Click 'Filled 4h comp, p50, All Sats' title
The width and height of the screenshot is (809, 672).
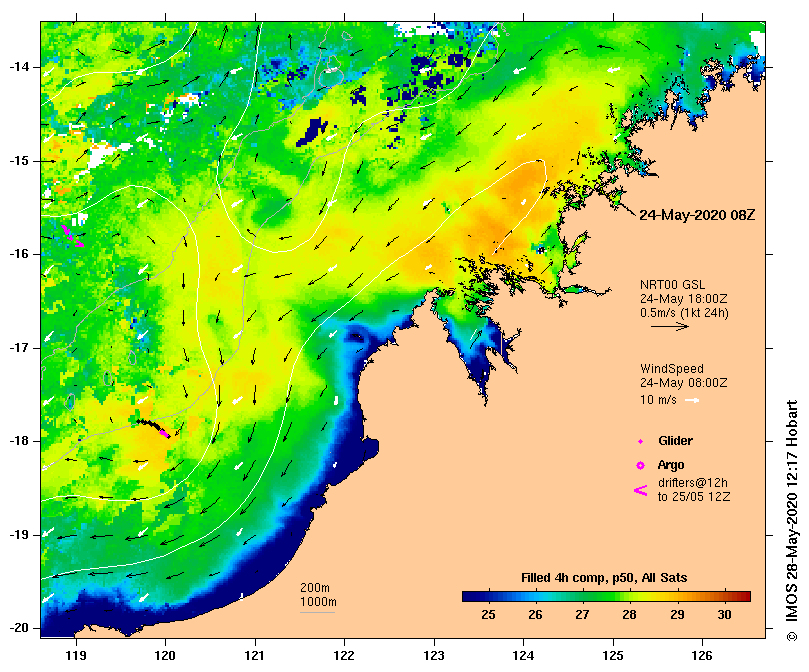click(604, 578)
